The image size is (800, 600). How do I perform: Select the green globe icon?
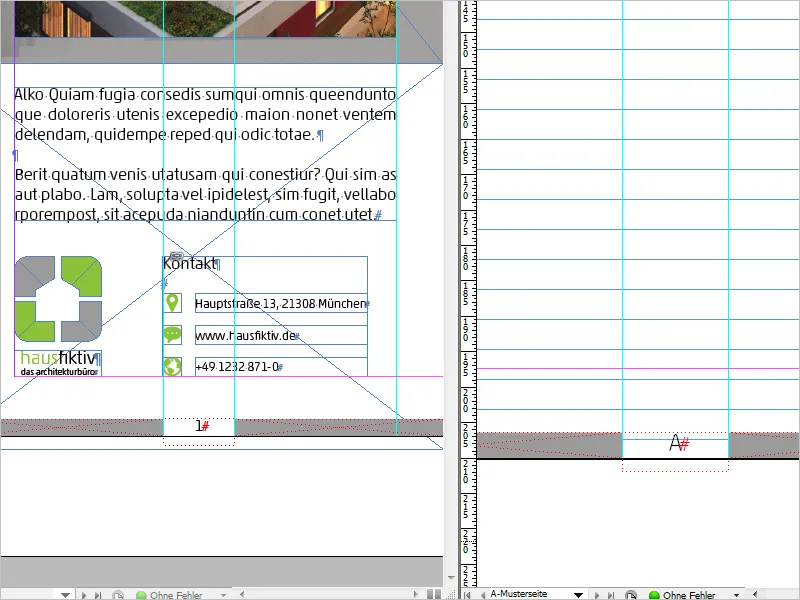(172, 367)
